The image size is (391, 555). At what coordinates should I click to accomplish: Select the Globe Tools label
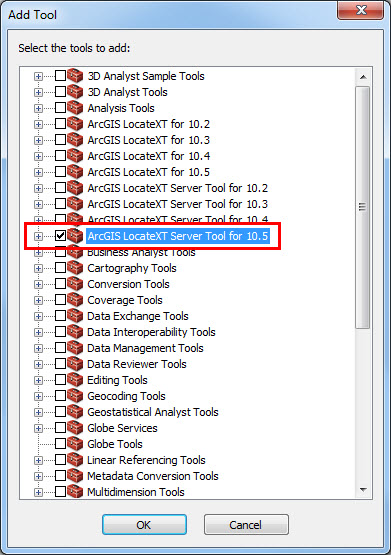pos(115,444)
